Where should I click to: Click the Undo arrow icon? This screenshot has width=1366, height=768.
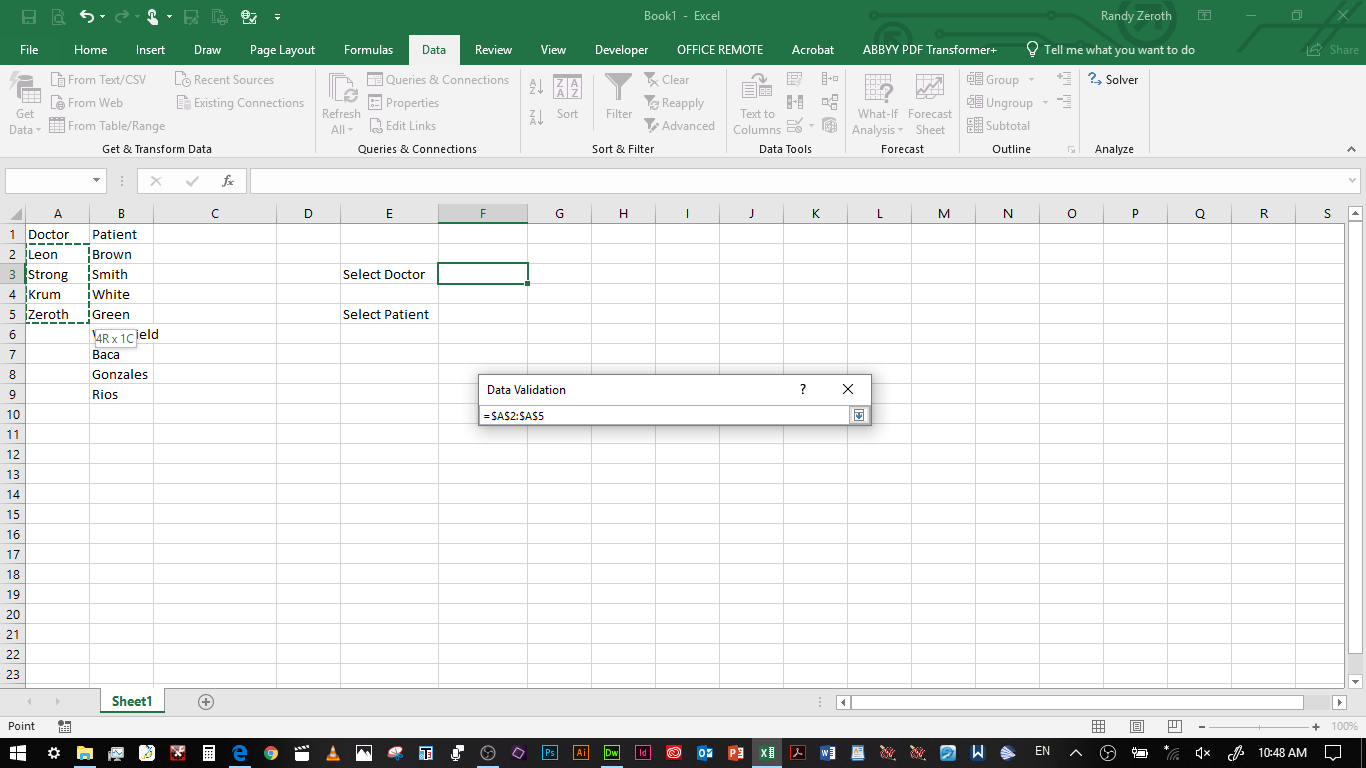pos(87,17)
